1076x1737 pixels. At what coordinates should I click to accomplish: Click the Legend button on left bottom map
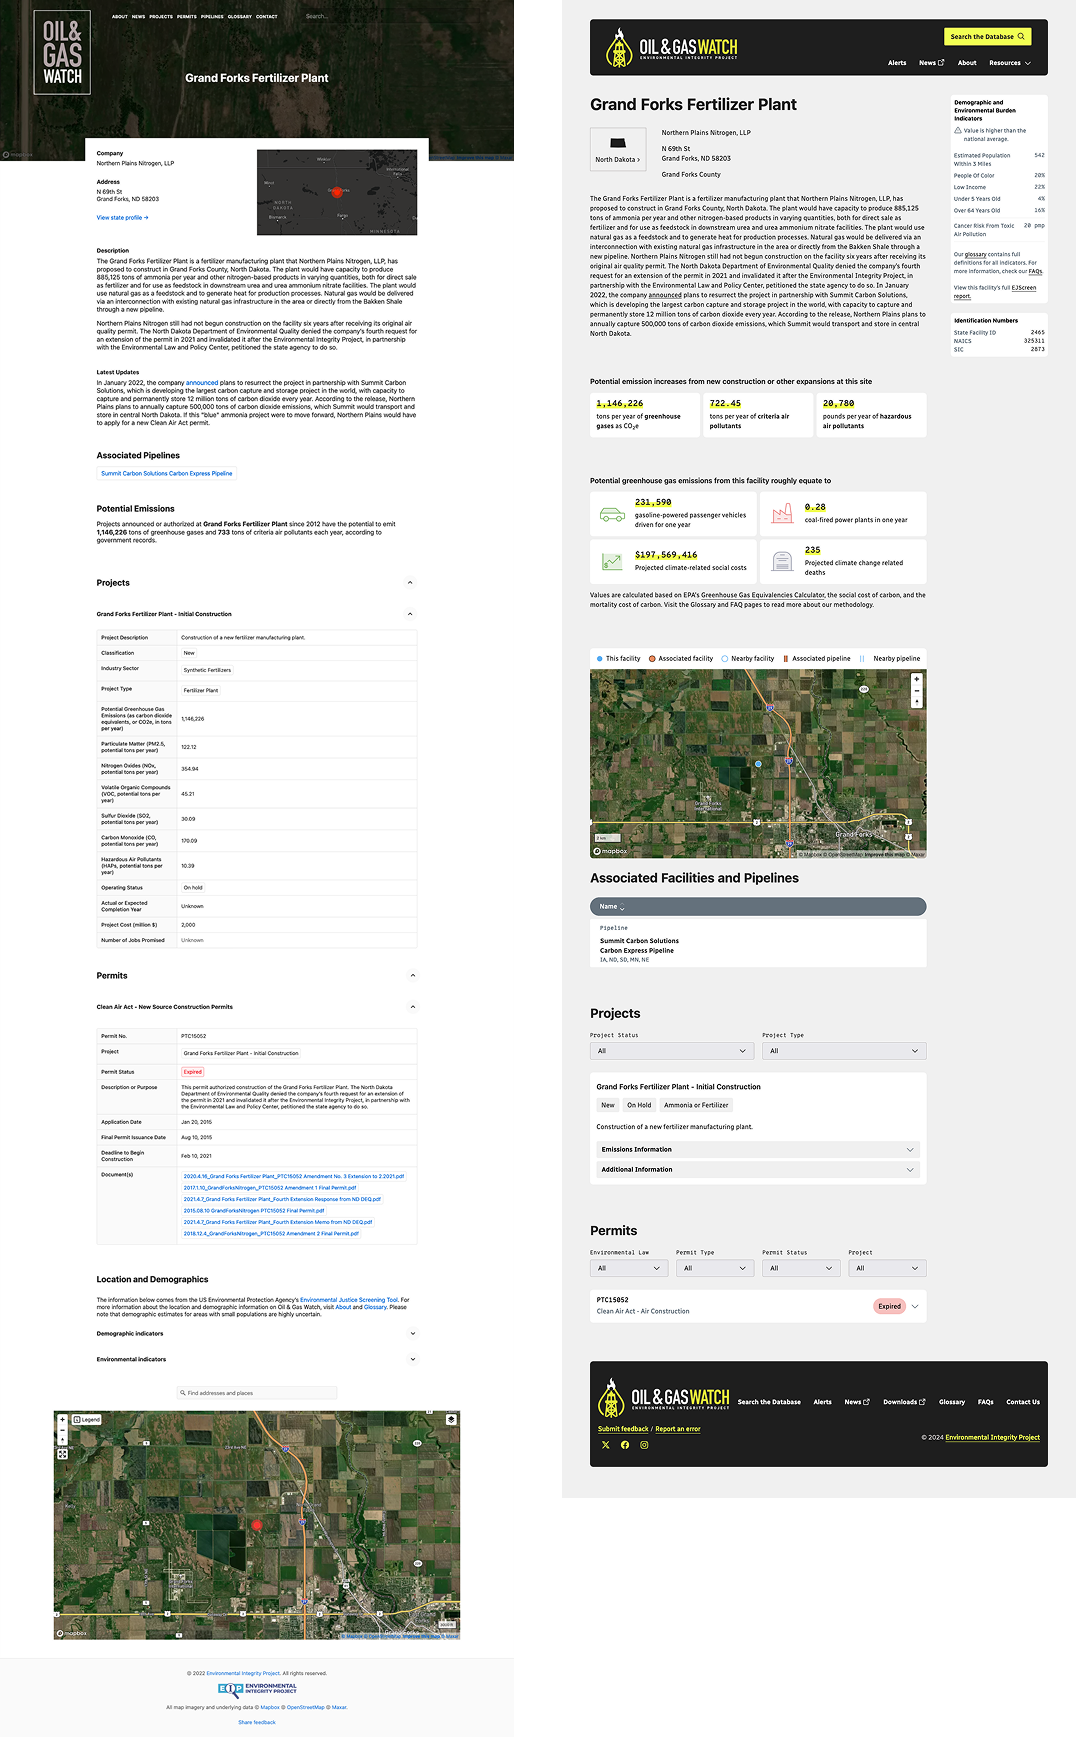click(x=87, y=1419)
